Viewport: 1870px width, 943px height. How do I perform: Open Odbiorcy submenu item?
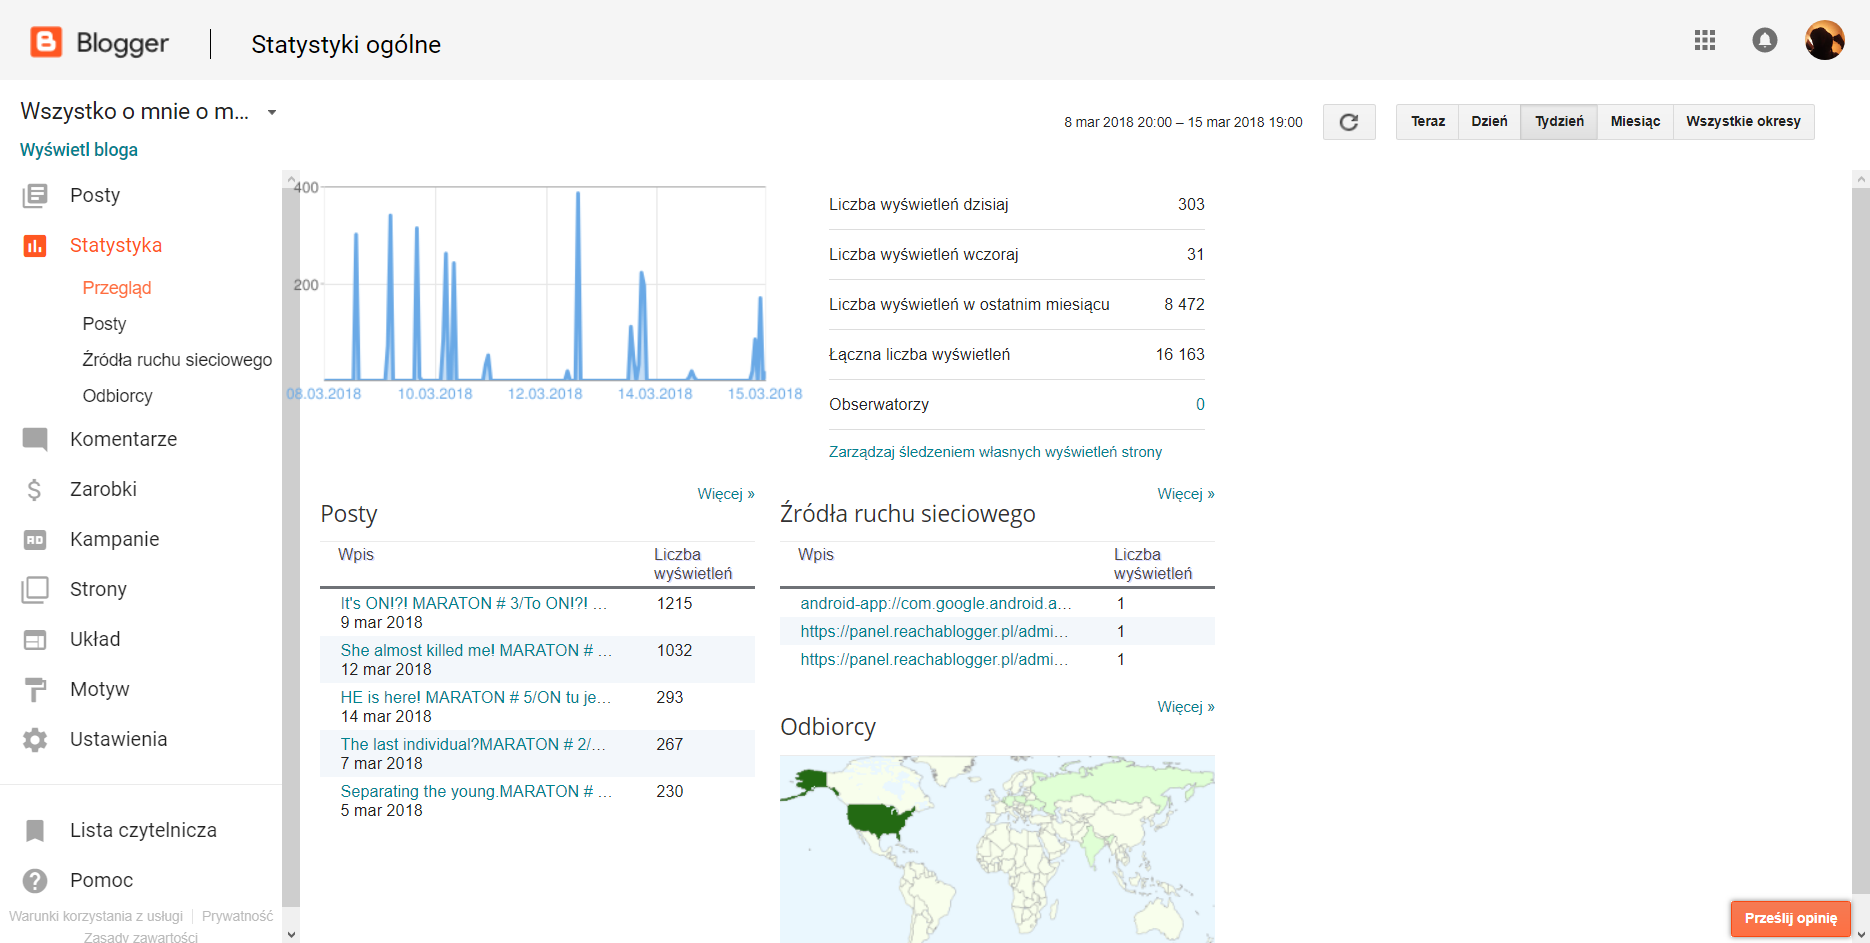point(117,396)
